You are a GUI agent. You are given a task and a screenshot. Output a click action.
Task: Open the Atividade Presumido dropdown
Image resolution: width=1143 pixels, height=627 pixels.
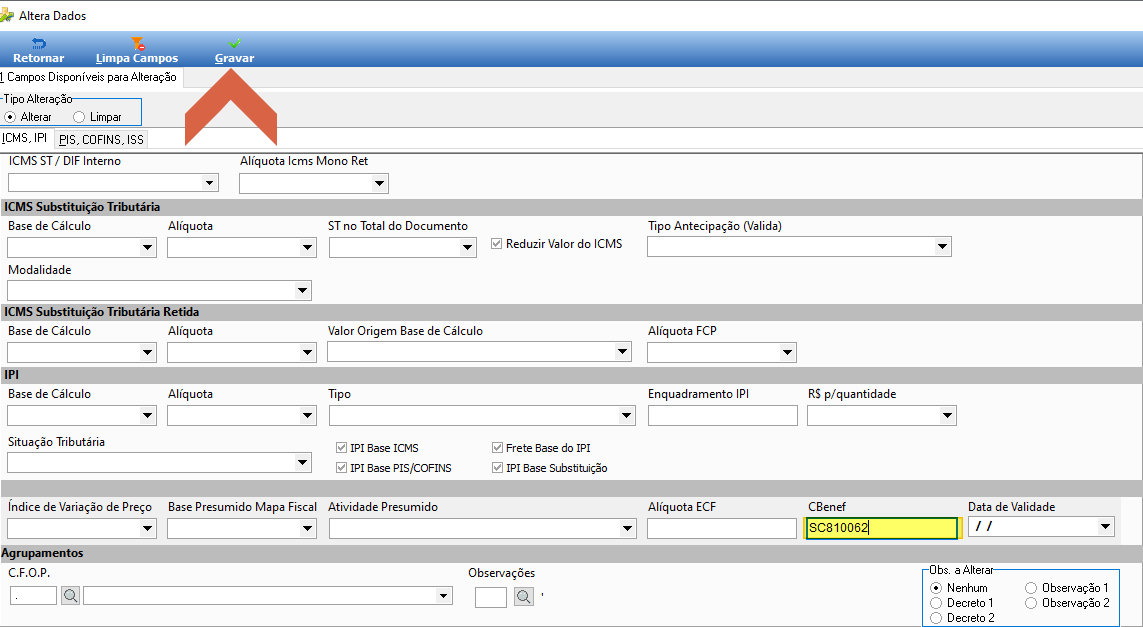(x=628, y=528)
